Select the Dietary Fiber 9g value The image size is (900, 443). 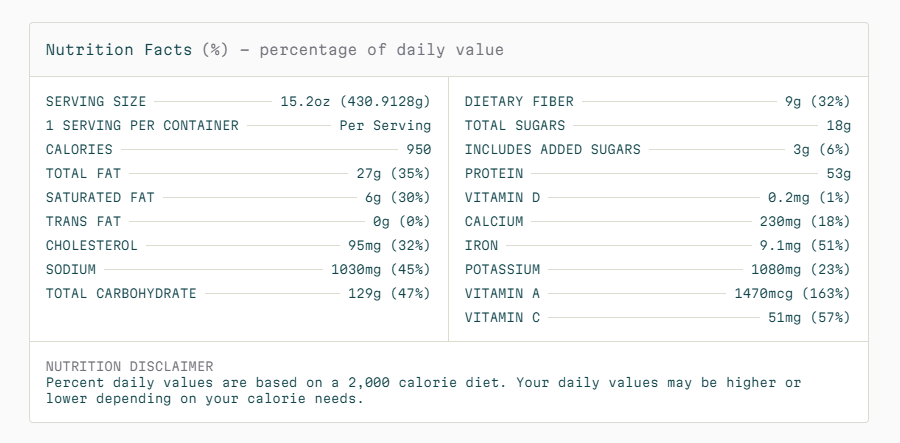(817, 102)
